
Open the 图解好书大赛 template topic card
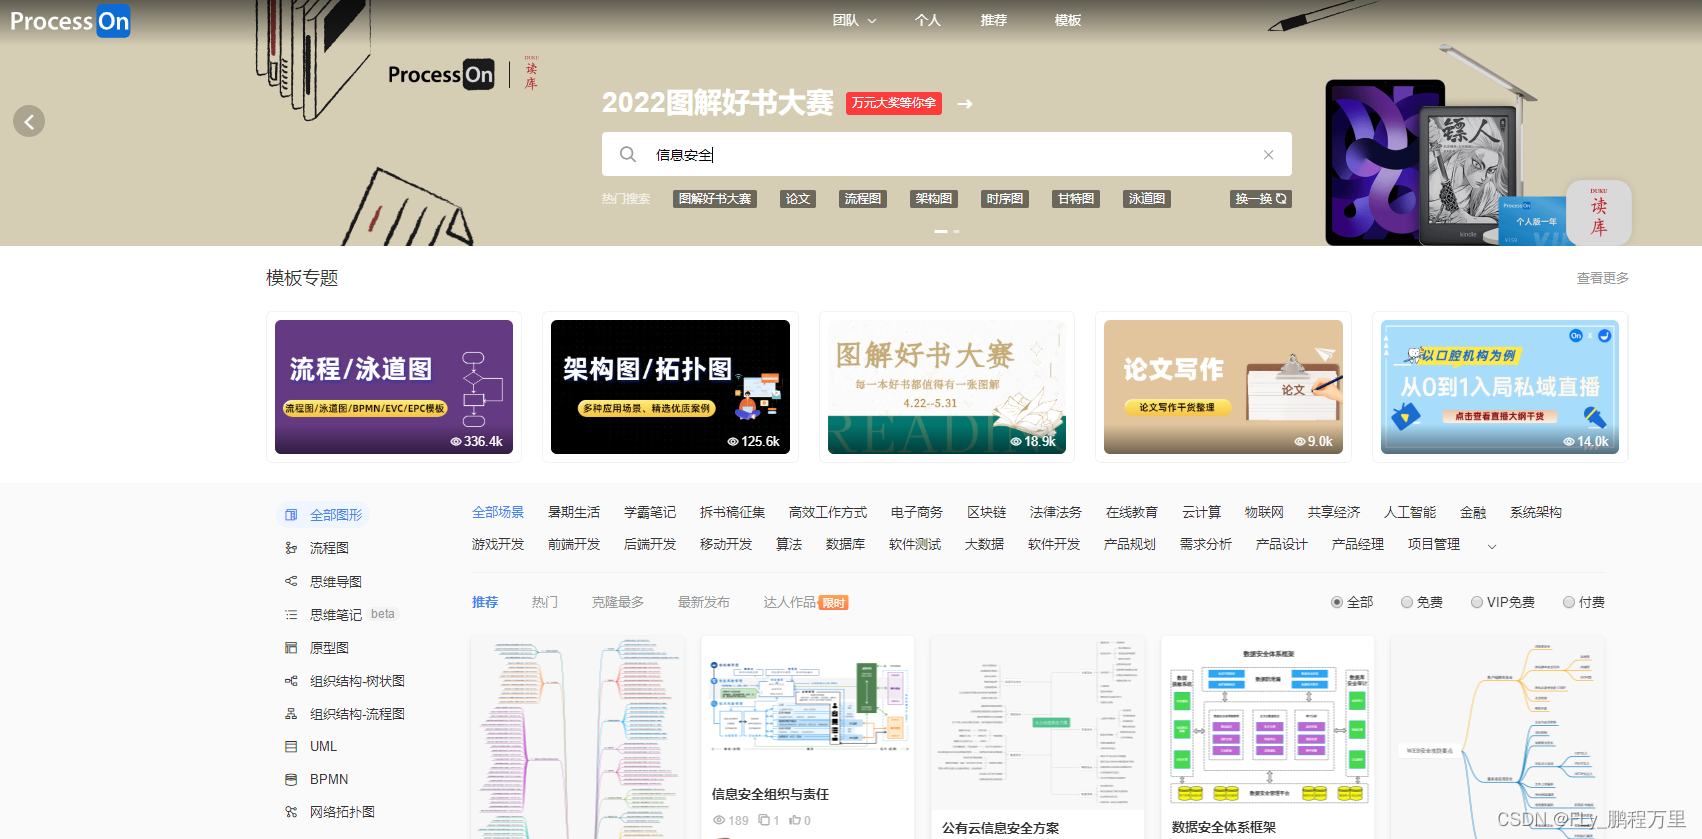pos(947,387)
